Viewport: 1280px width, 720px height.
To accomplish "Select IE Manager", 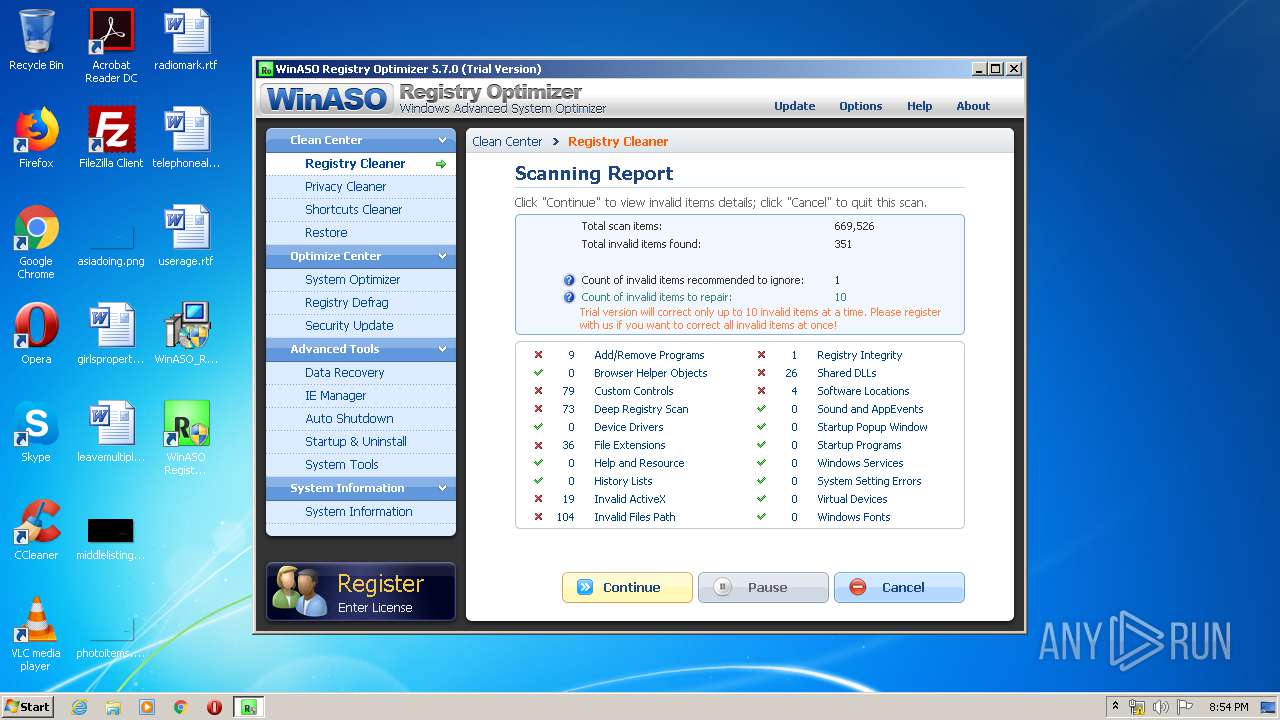I will coord(361,395).
